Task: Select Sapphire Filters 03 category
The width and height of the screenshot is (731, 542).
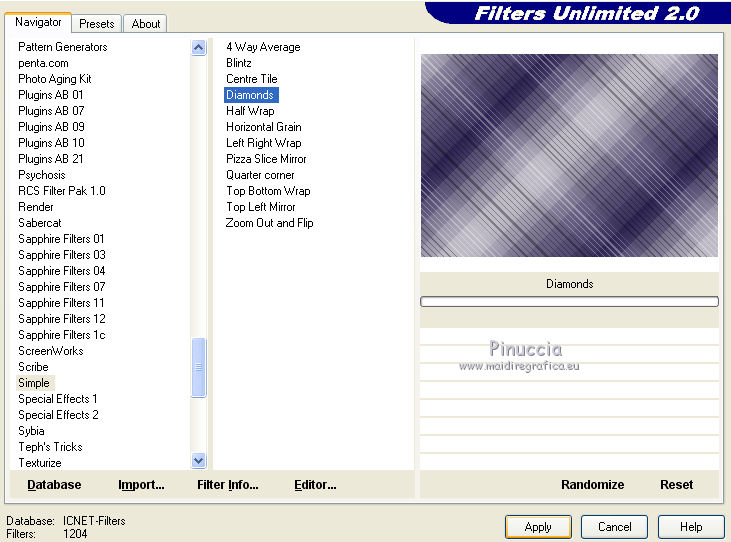Action: [x=62, y=255]
